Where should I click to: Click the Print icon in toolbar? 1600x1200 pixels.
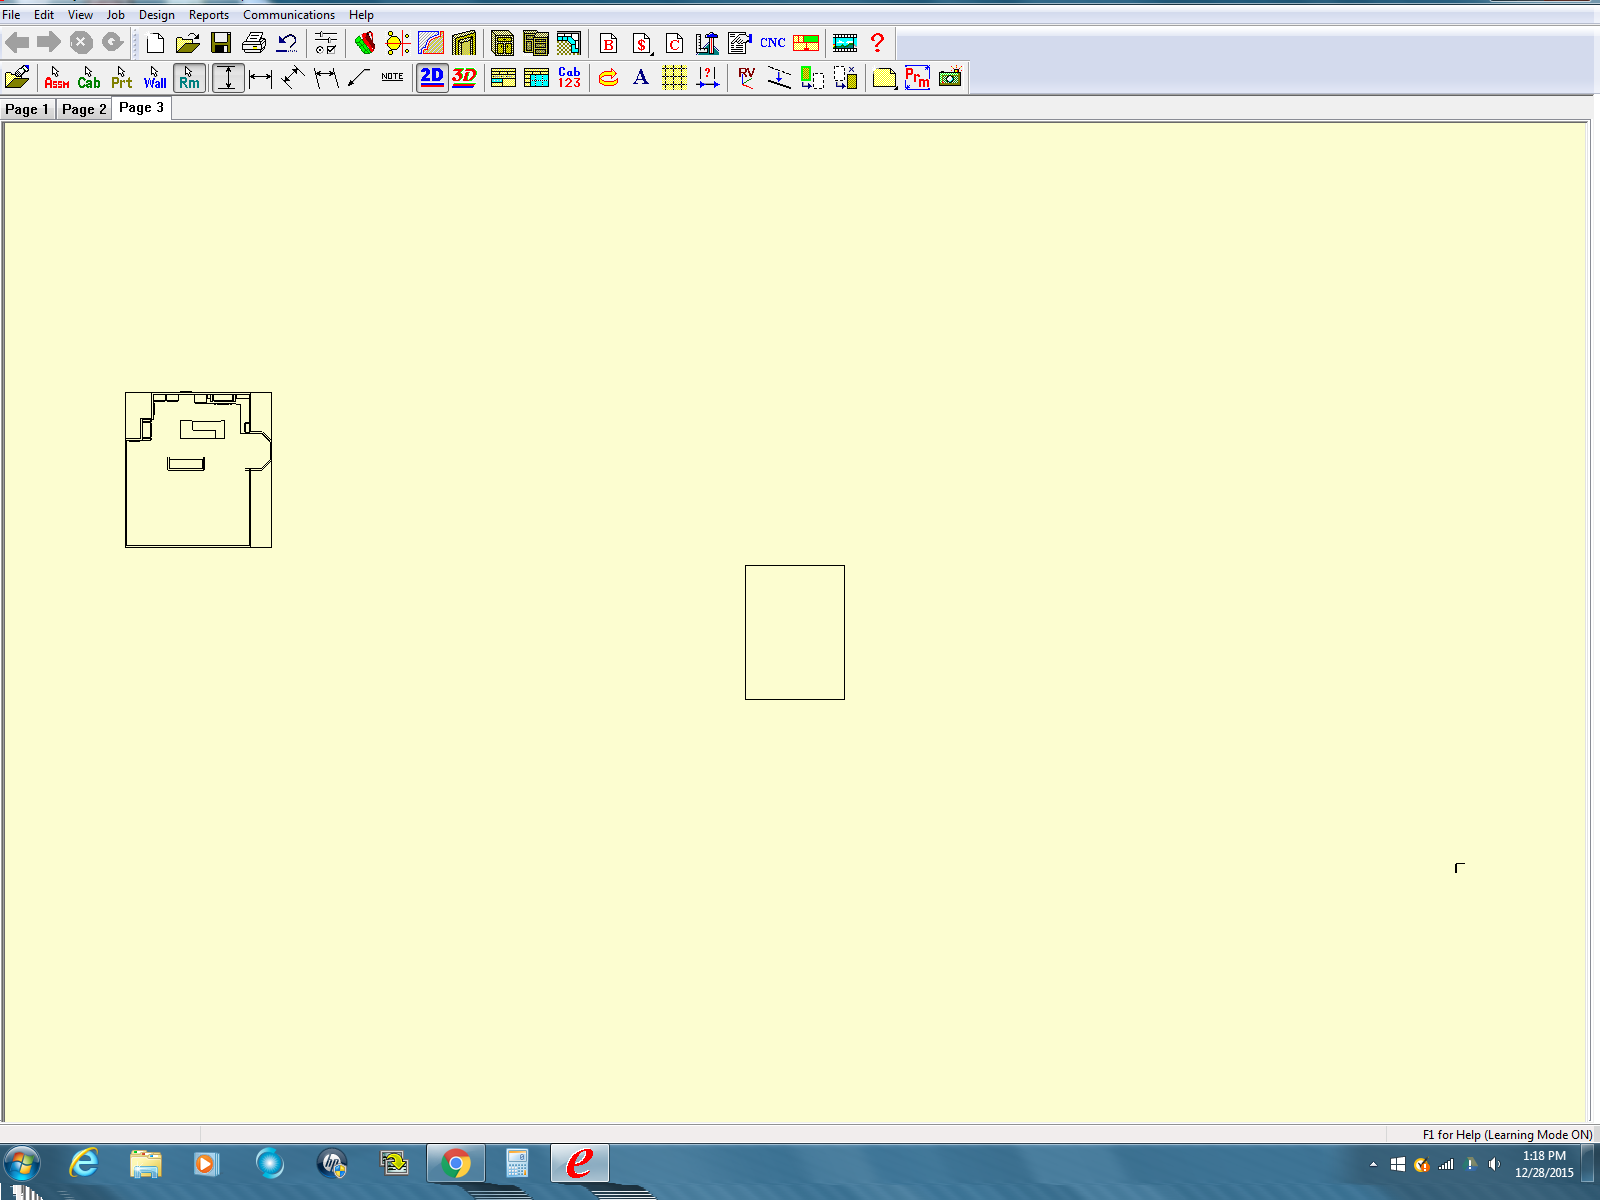254,43
